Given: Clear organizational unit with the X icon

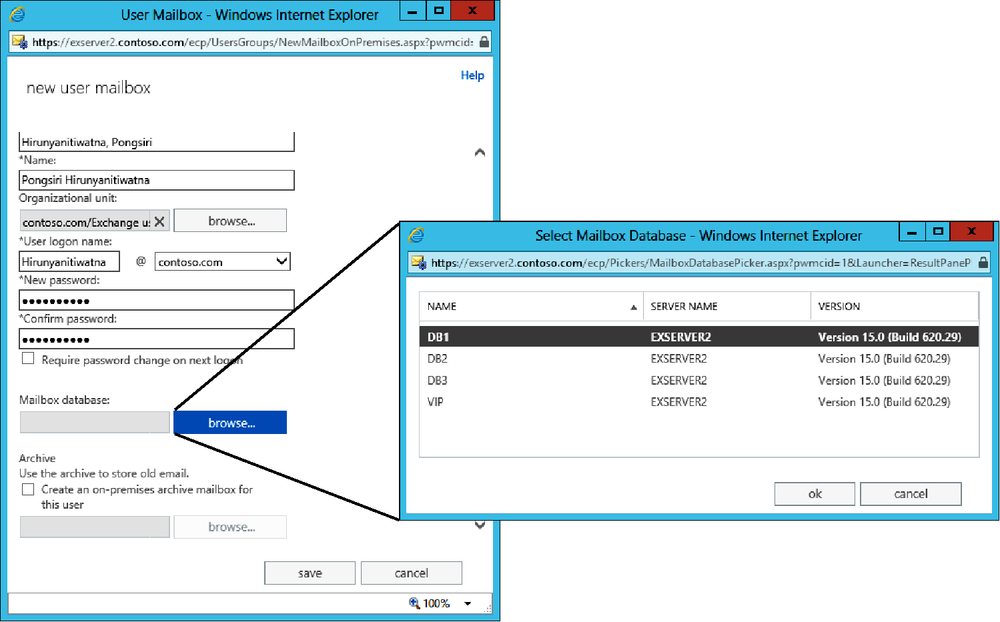Looking at the screenshot, I should click(159, 221).
